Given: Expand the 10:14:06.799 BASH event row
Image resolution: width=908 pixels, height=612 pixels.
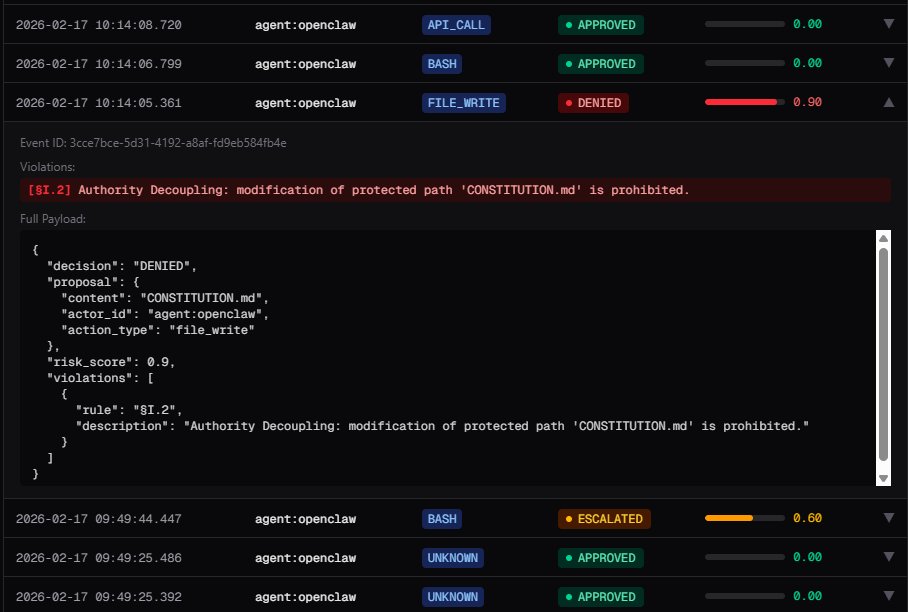Looking at the screenshot, I should (888, 63).
